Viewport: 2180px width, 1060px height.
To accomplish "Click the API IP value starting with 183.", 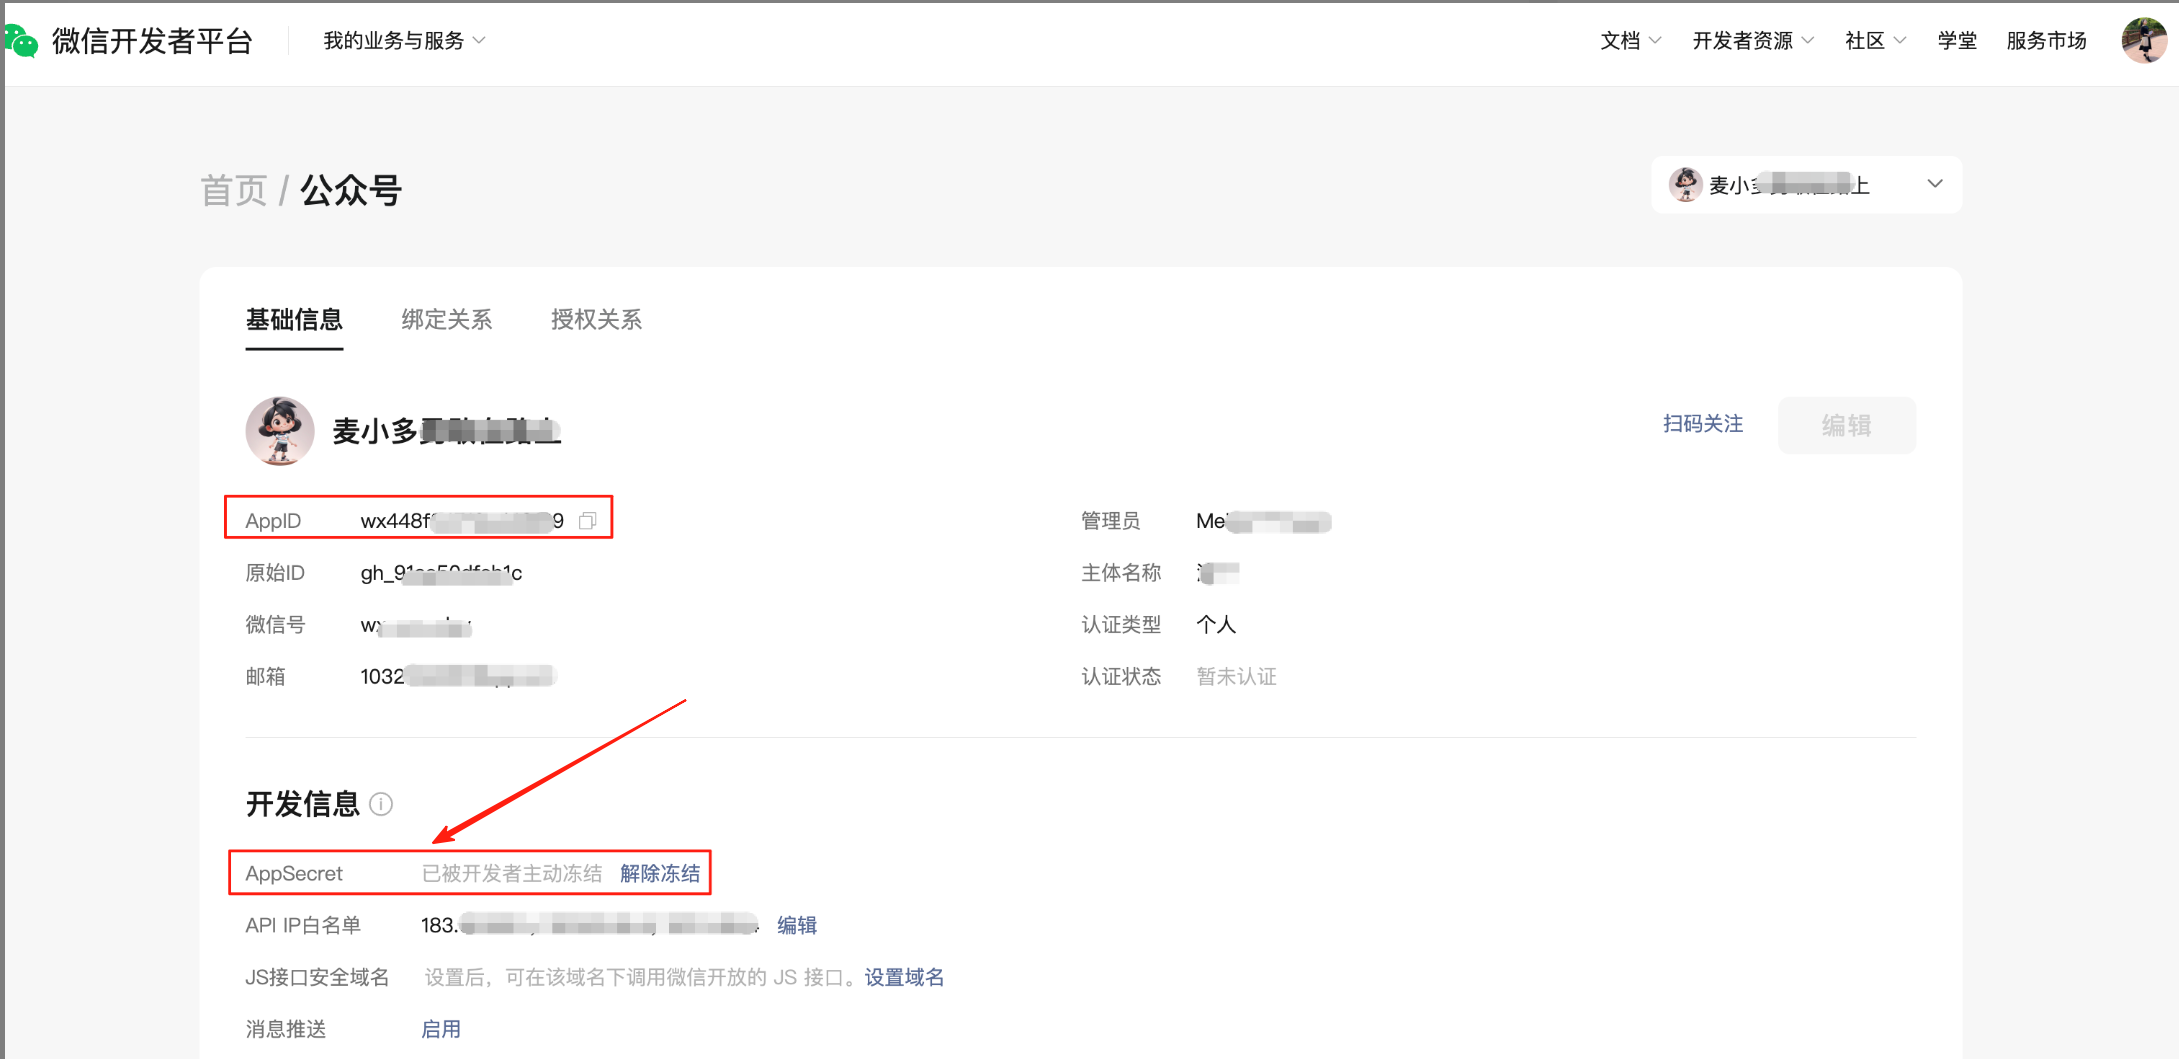I will click(590, 925).
